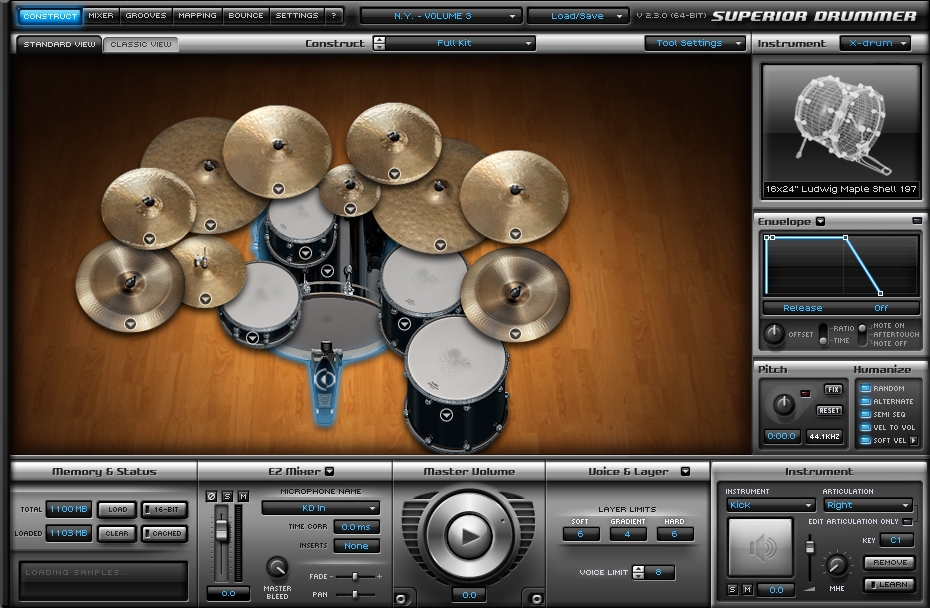
Task: Adjust the PAN slider in EZ Mixer
Action: (x=355, y=594)
